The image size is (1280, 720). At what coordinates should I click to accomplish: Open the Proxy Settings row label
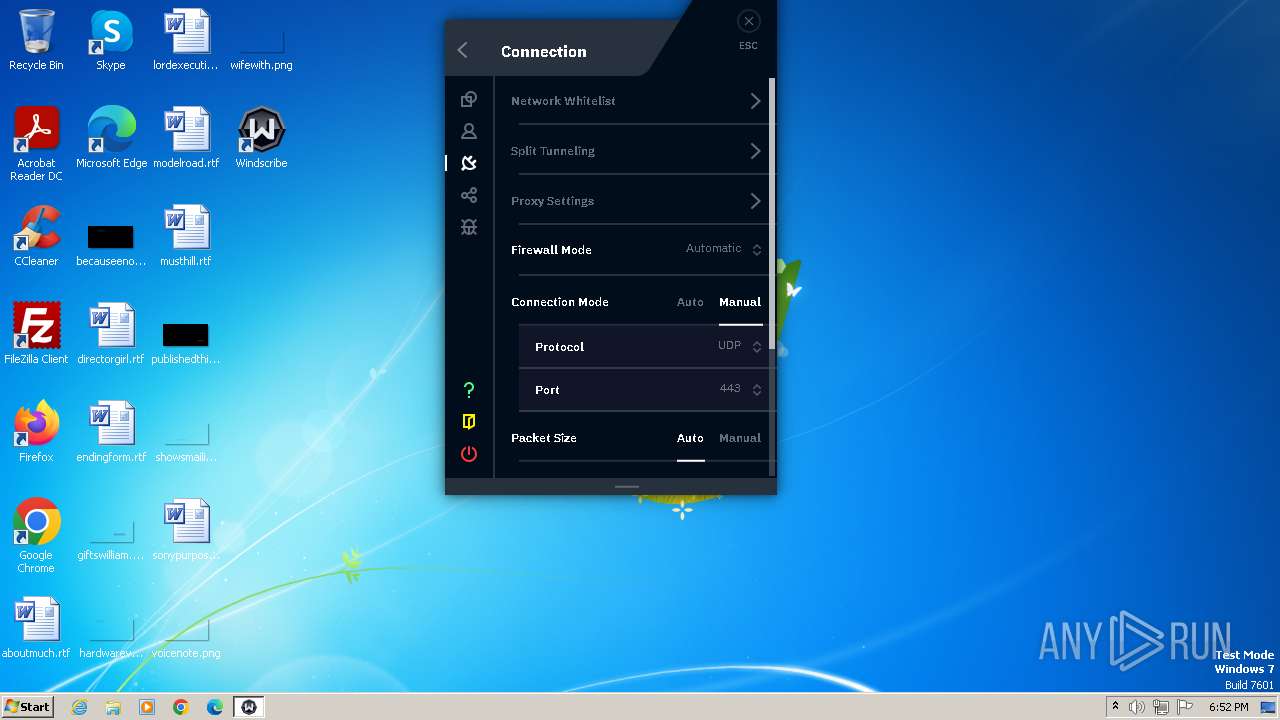(552, 201)
